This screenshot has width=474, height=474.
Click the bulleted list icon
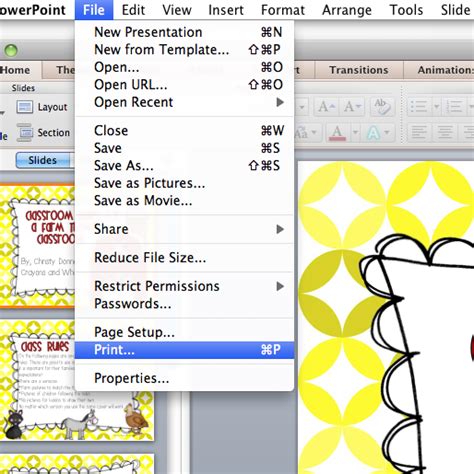coord(419,107)
